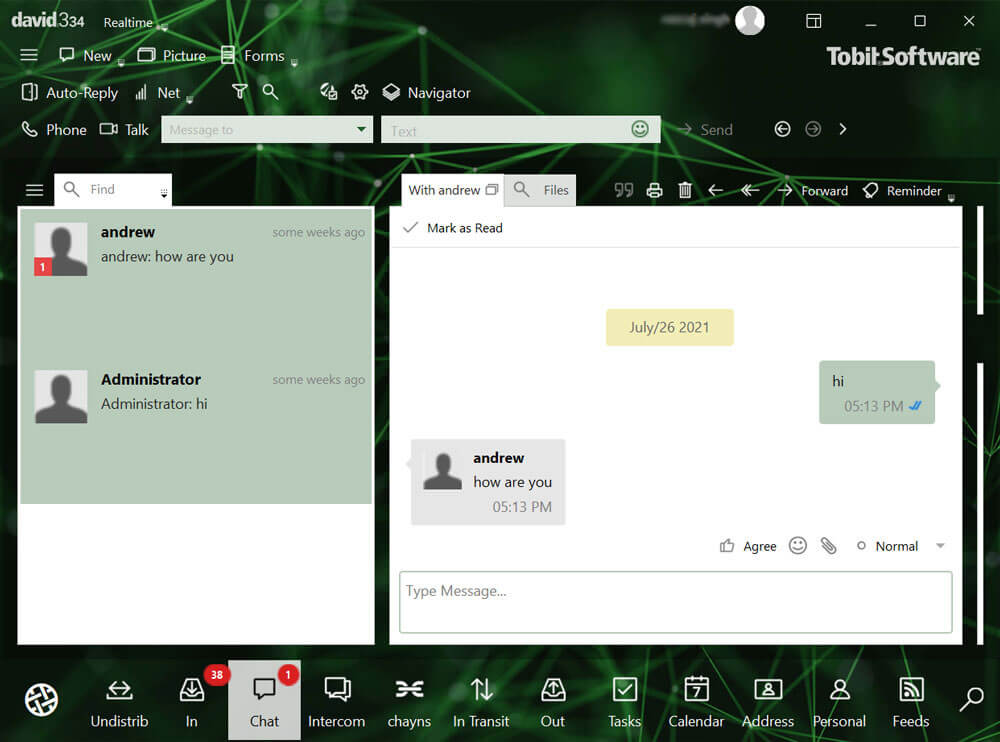Open the Picture view option
This screenshot has height=742, width=1000.
point(172,56)
